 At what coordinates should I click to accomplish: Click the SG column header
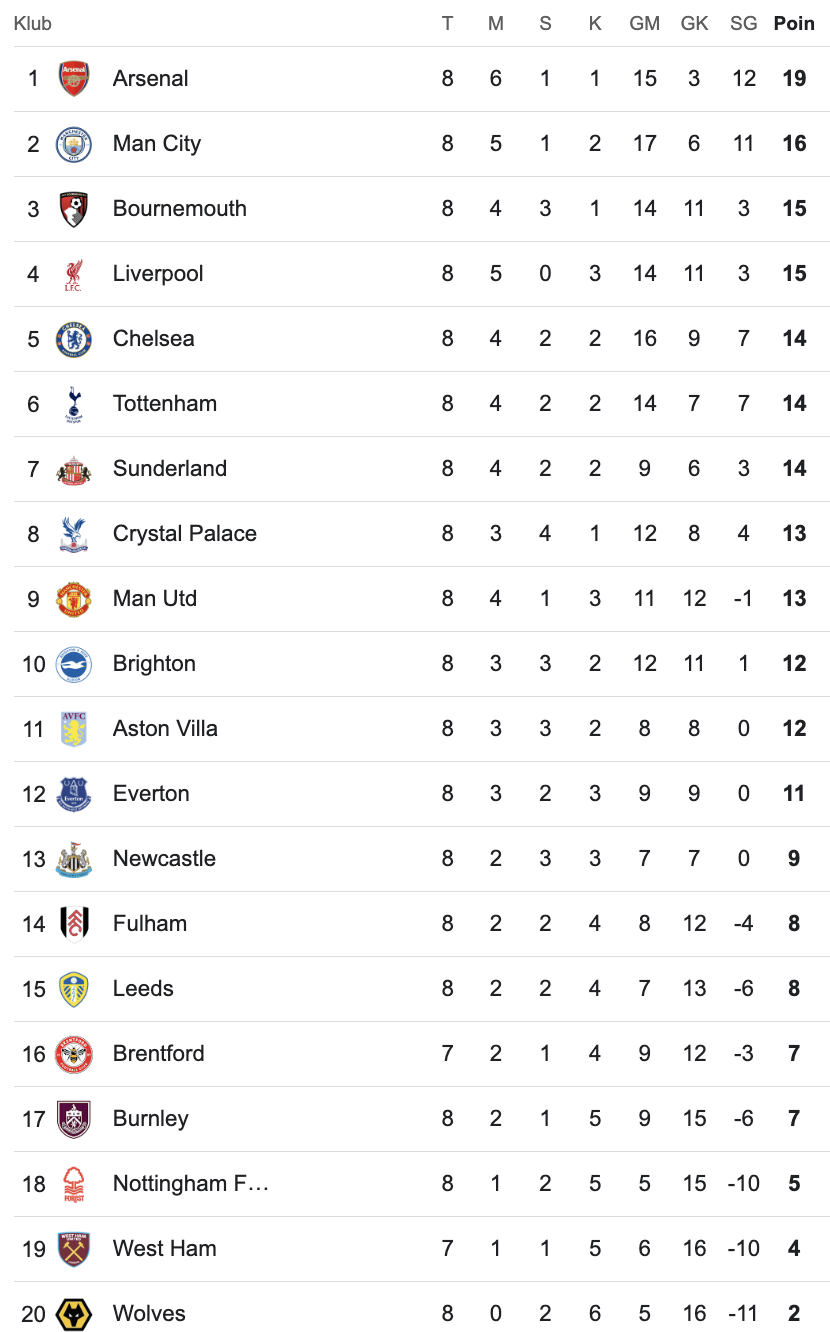tap(743, 23)
